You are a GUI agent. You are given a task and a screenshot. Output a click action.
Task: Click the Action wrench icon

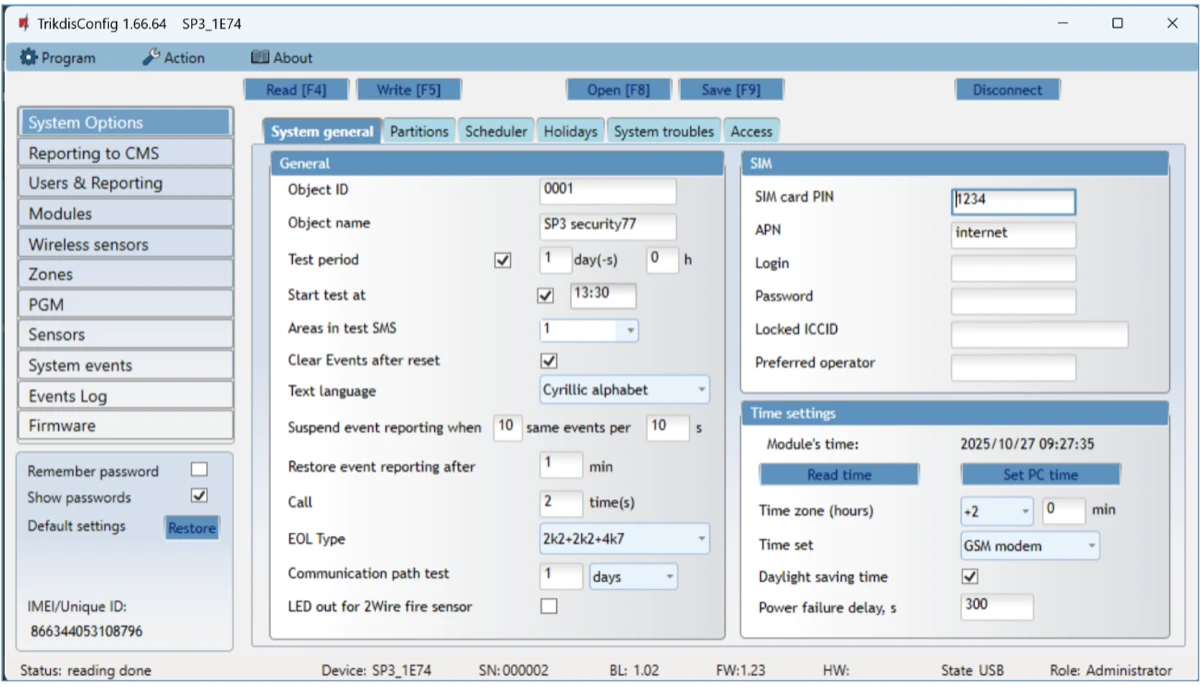coord(151,58)
